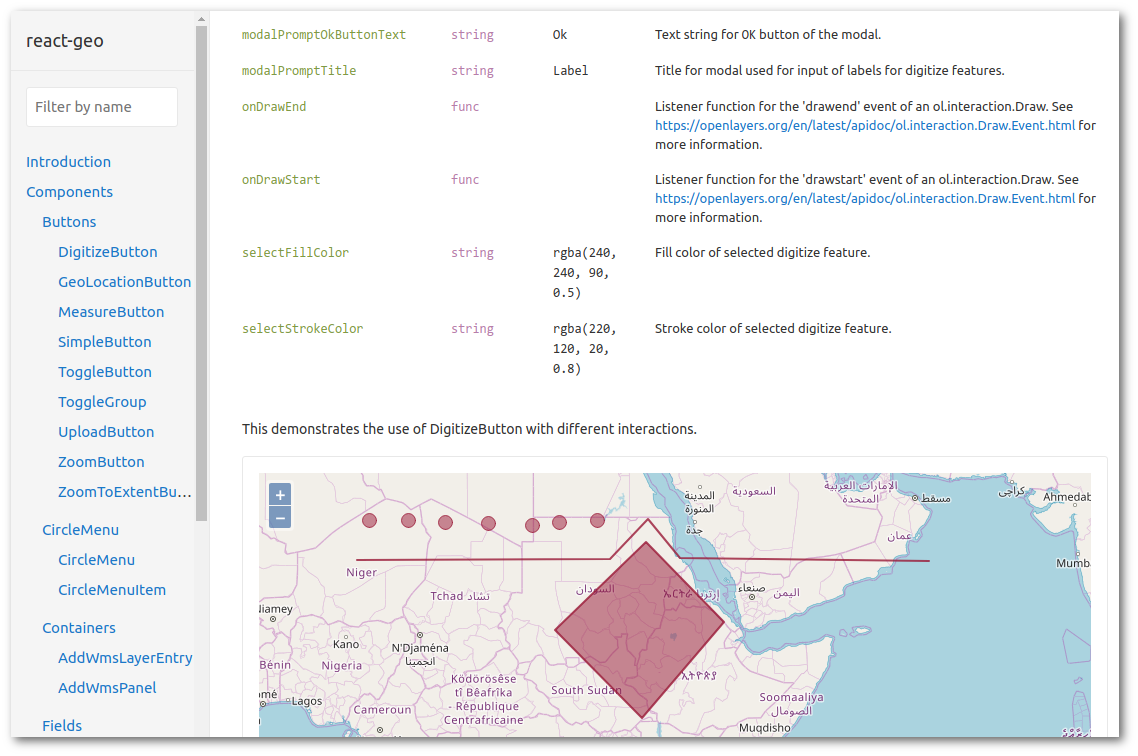1138x756 pixels.
Task: Click the 'Cameroun' label on the map
Action: pyautogui.click(x=382, y=710)
